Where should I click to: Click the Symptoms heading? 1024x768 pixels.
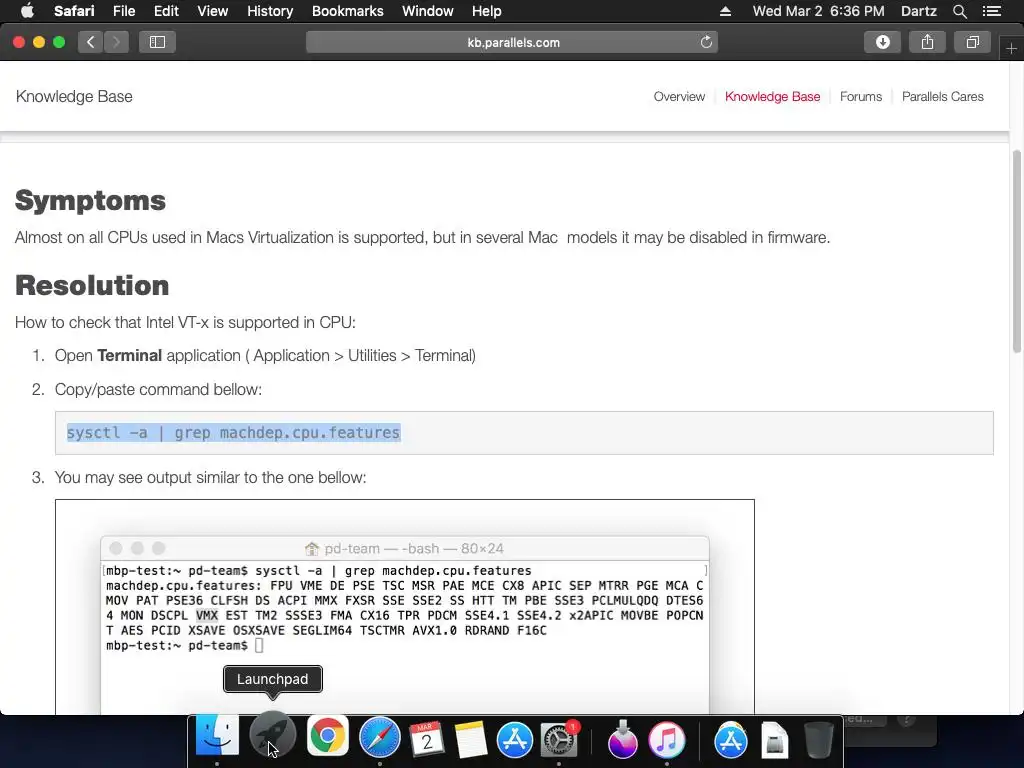[90, 200]
